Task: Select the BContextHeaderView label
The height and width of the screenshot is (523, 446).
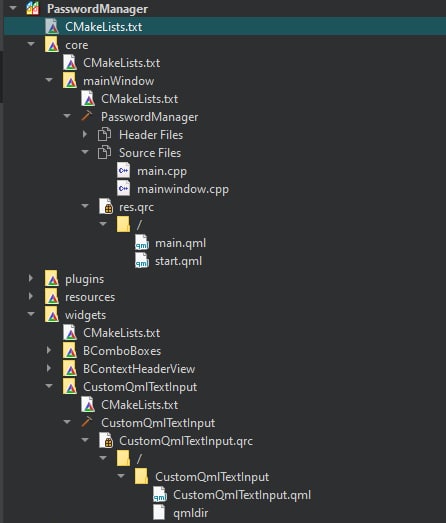Action: [139, 369]
